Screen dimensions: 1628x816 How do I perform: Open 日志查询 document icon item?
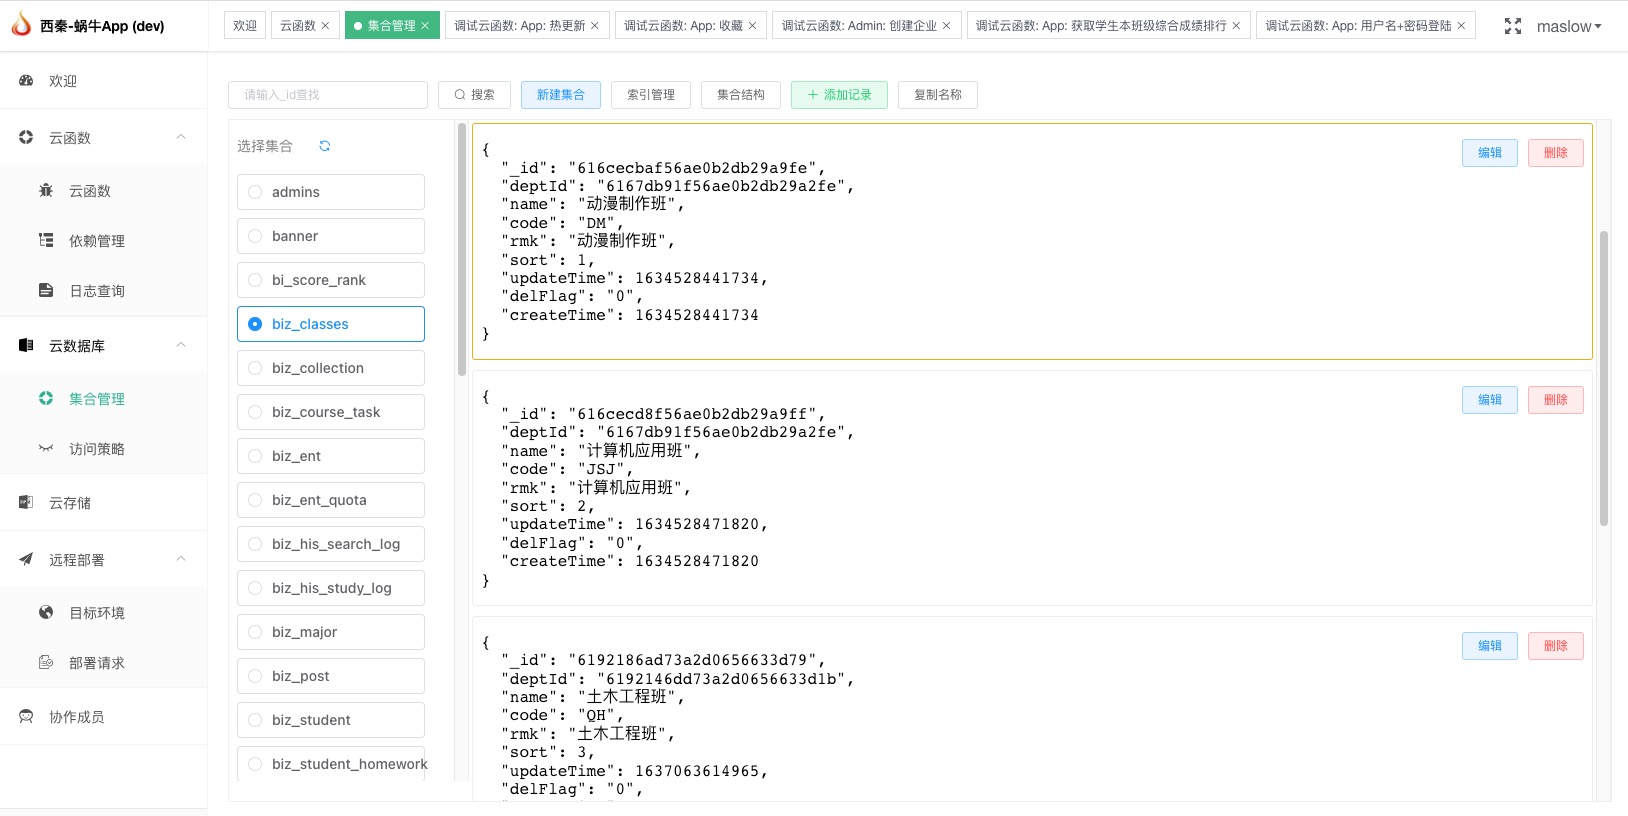click(x=46, y=290)
